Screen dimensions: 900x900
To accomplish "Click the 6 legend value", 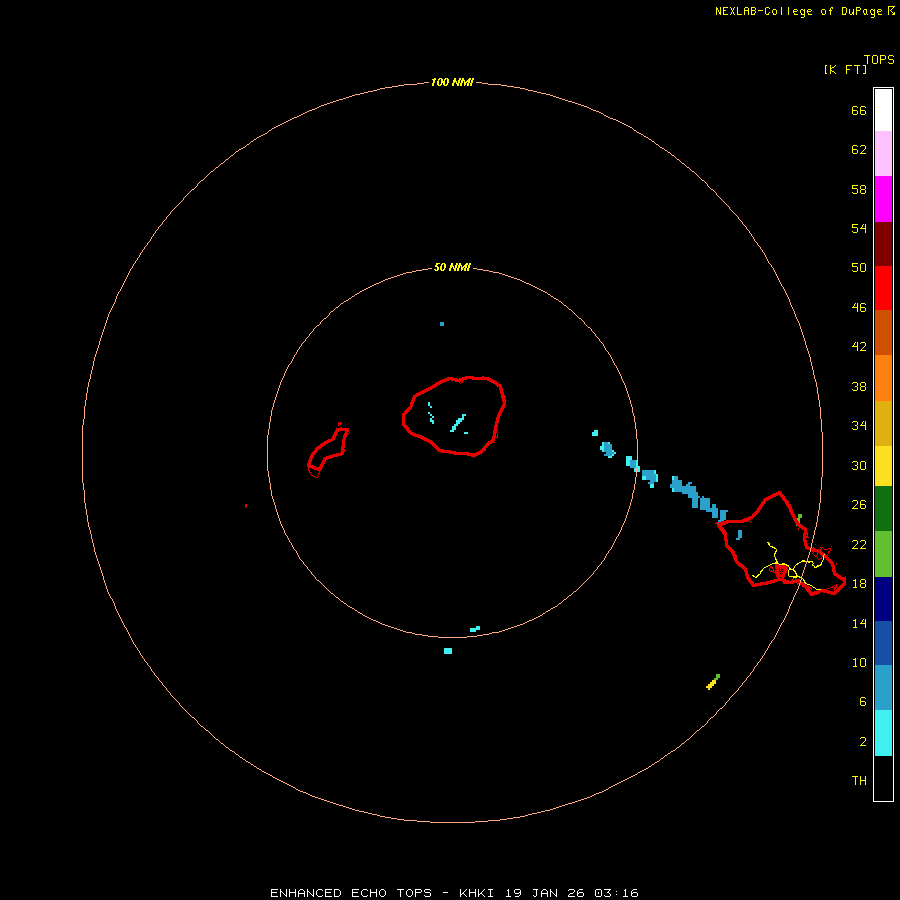I will coord(863,702).
